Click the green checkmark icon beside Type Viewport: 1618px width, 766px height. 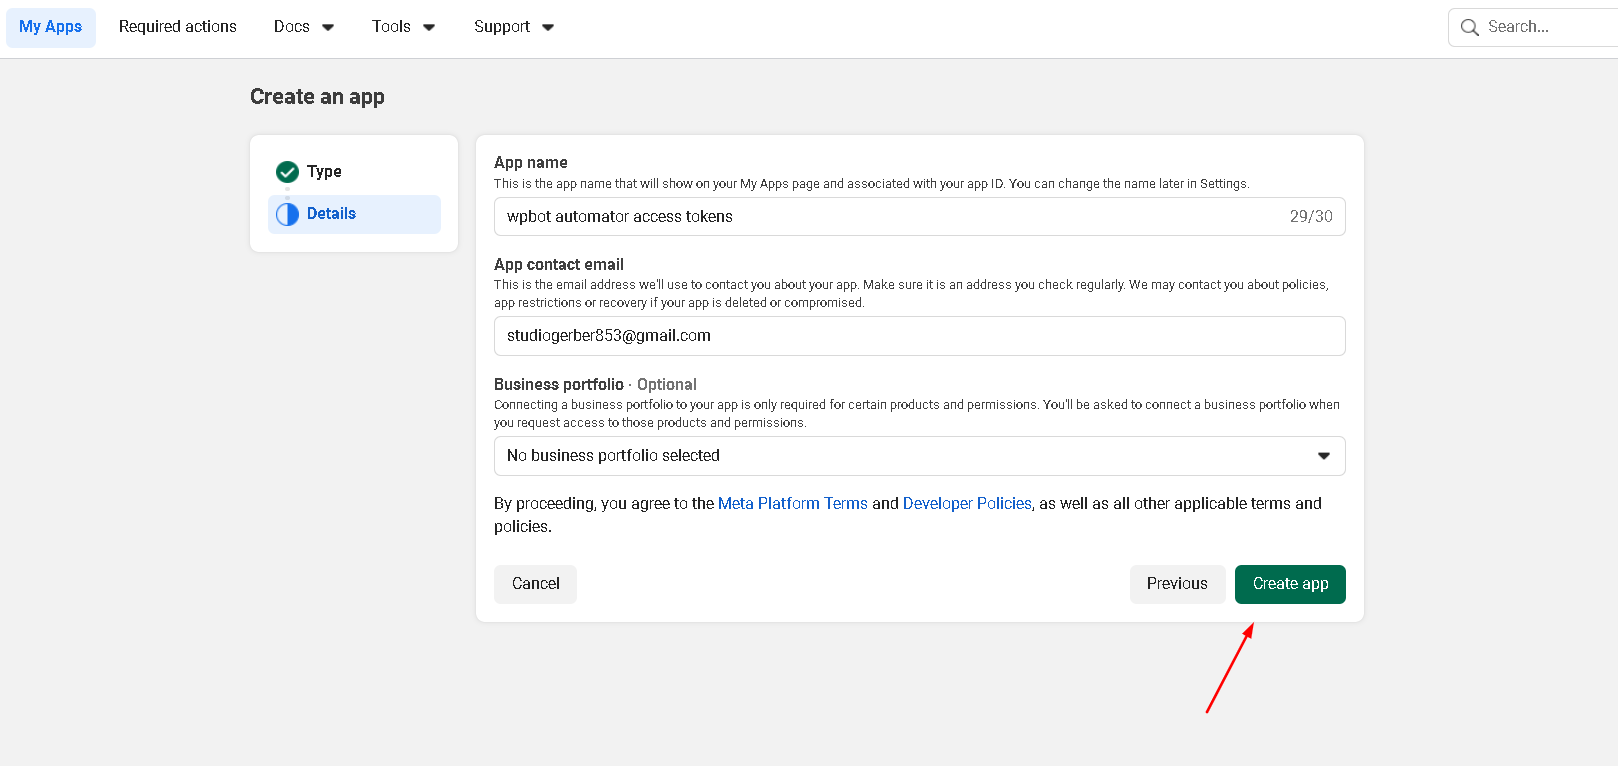(287, 172)
